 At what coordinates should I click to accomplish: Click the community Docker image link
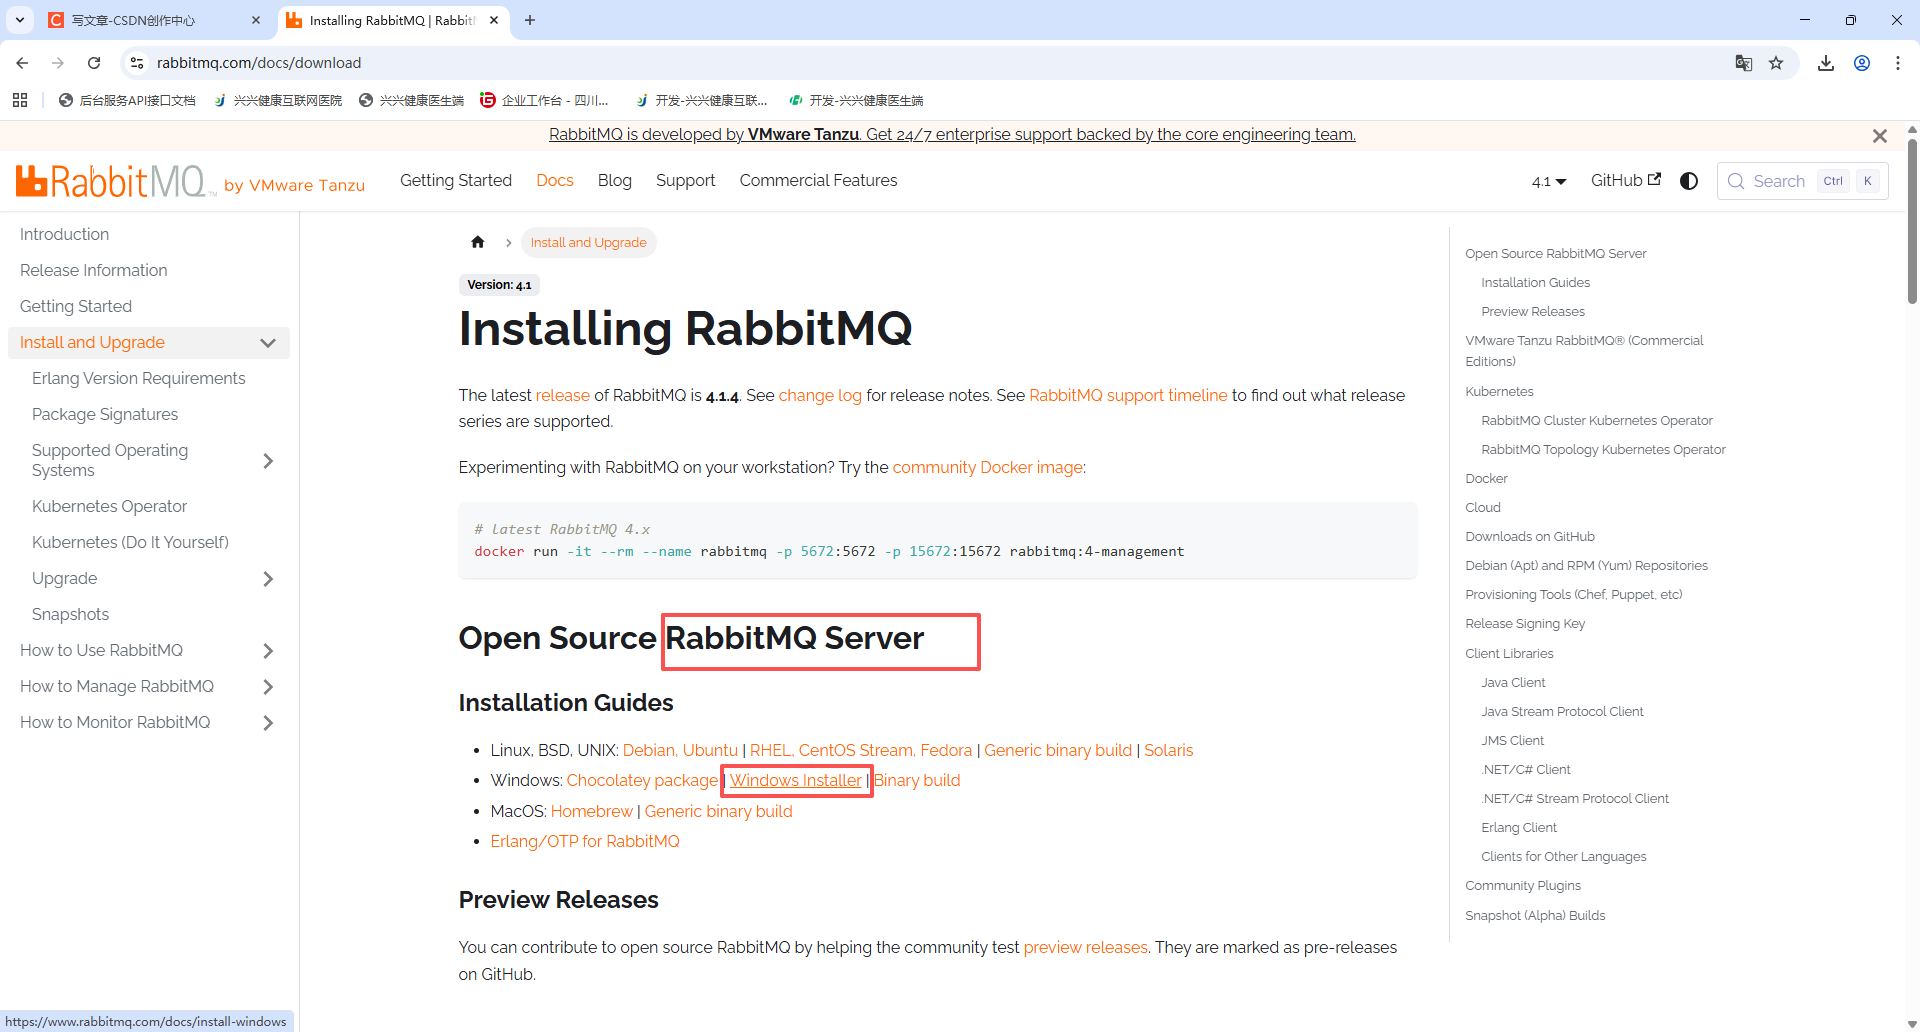pyautogui.click(x=988, y=467)
